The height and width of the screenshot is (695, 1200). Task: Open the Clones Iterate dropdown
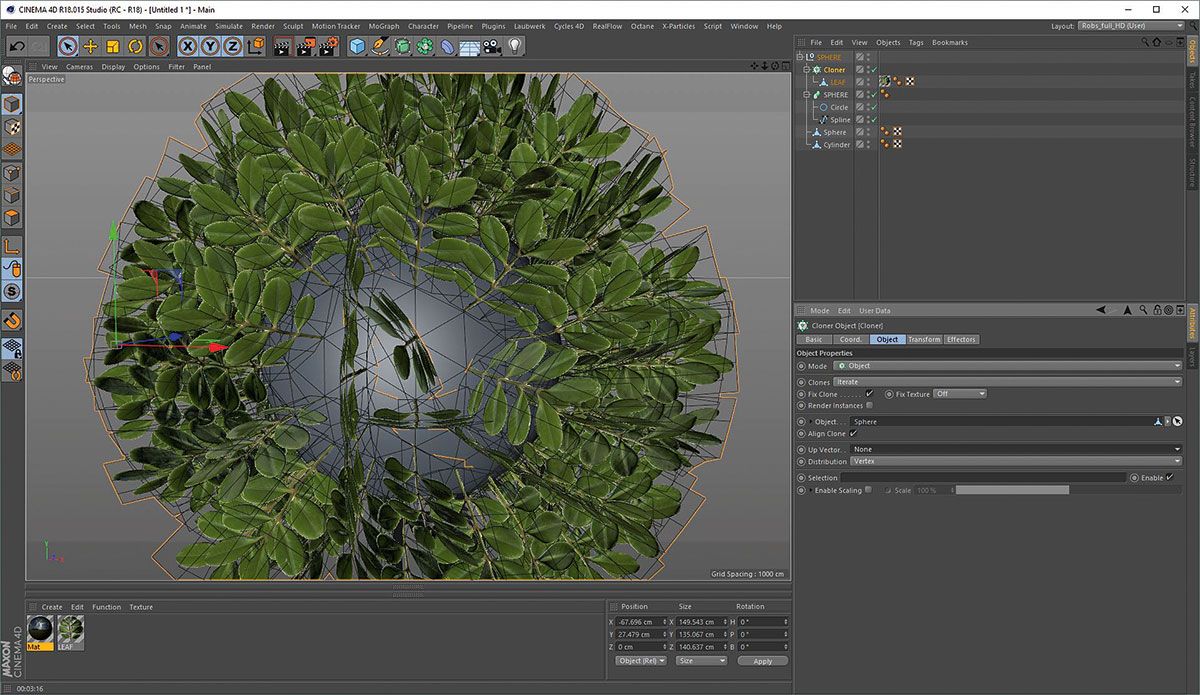(x=1000, y=381)
